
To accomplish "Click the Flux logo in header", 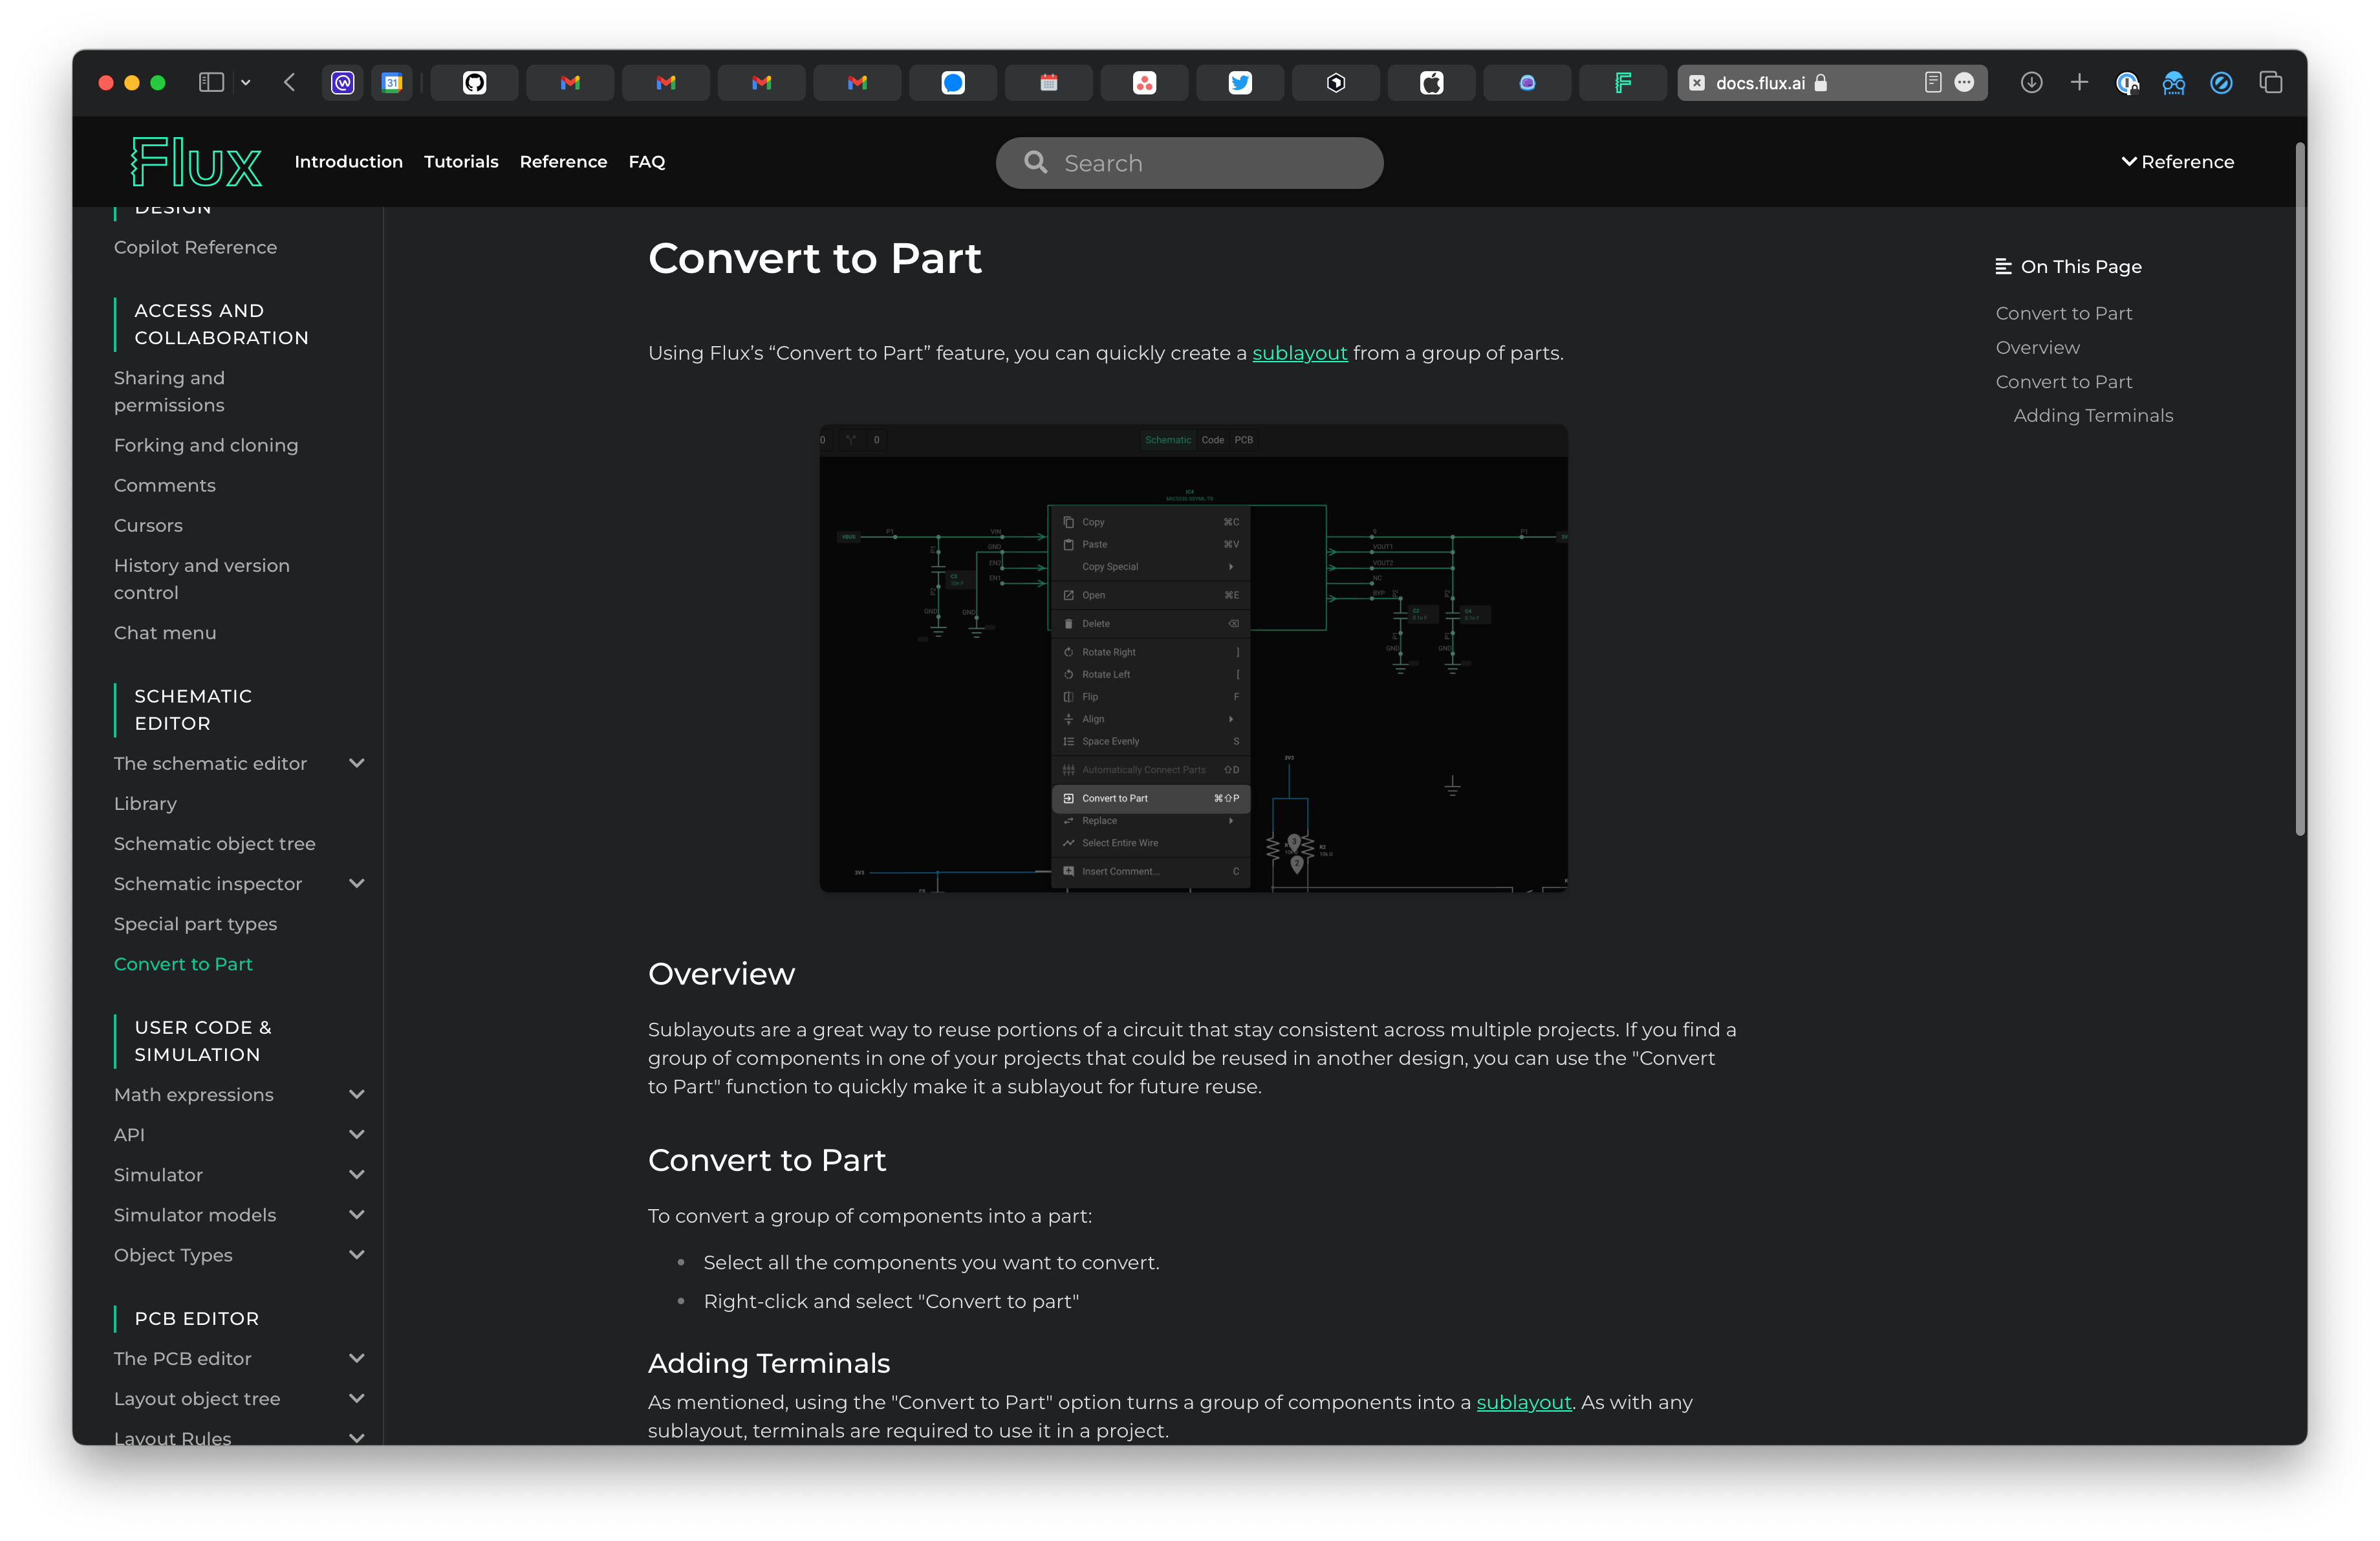I will (x=196, y=162).
